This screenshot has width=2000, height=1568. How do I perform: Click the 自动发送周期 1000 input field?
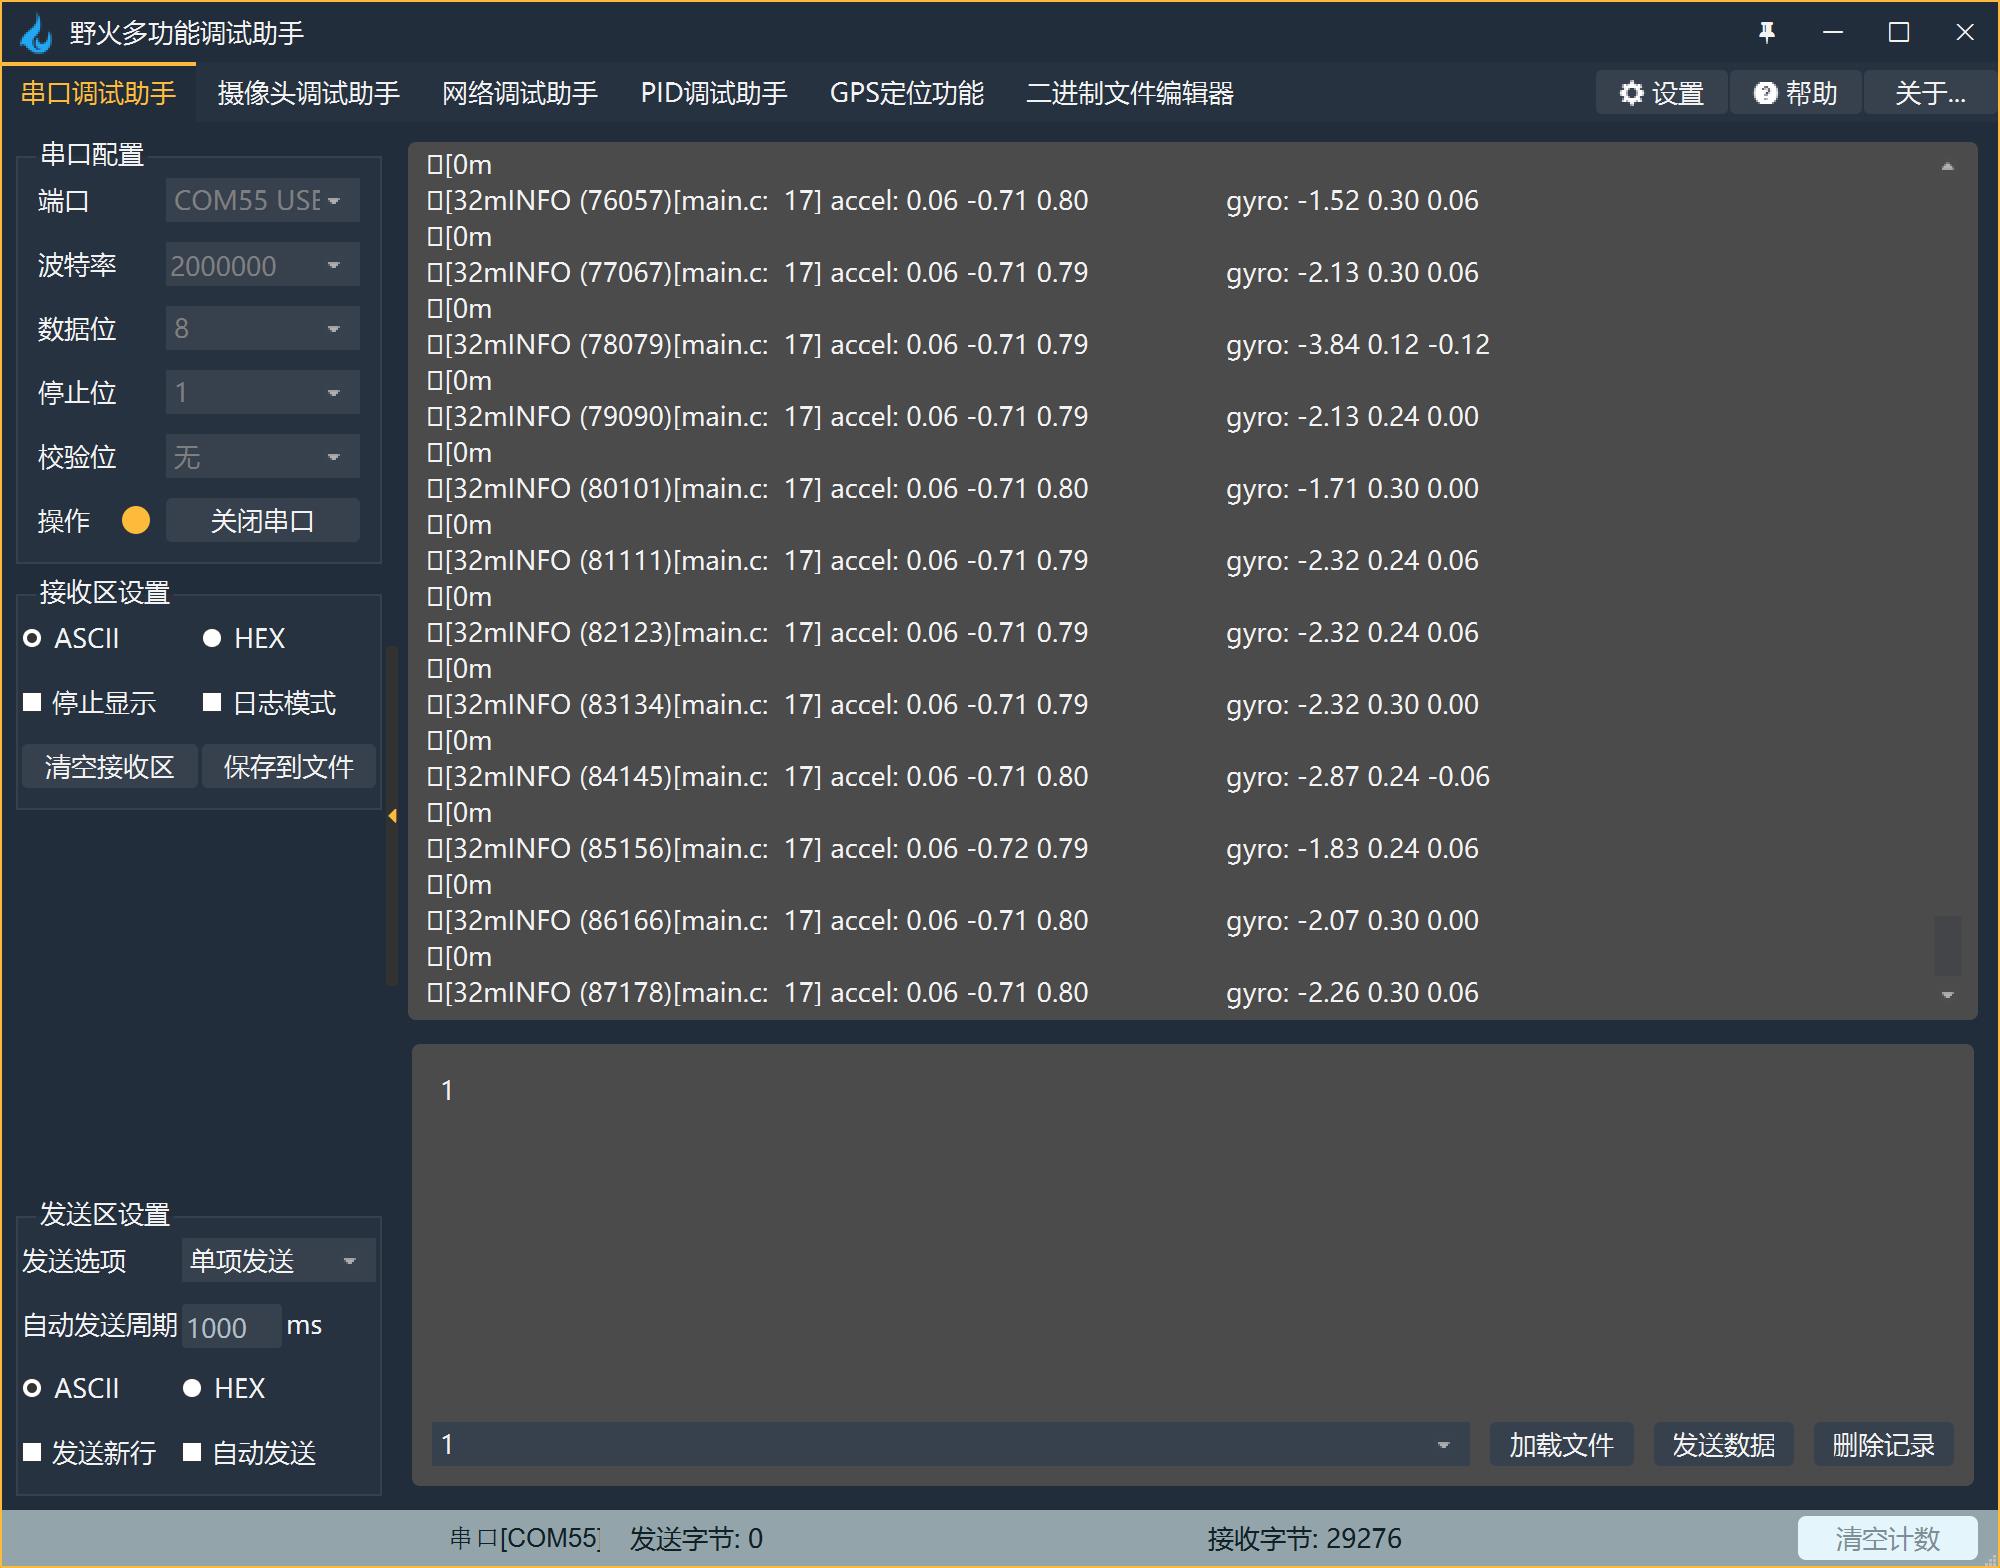[231, 1327]
